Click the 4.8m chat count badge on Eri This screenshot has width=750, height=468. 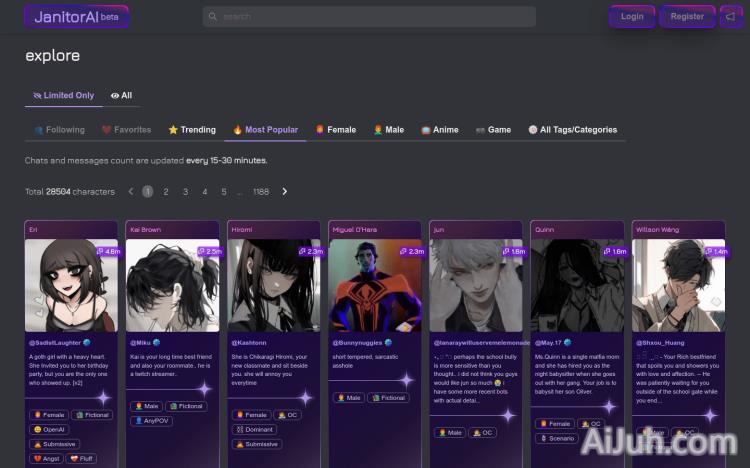[x=108, y=252]
